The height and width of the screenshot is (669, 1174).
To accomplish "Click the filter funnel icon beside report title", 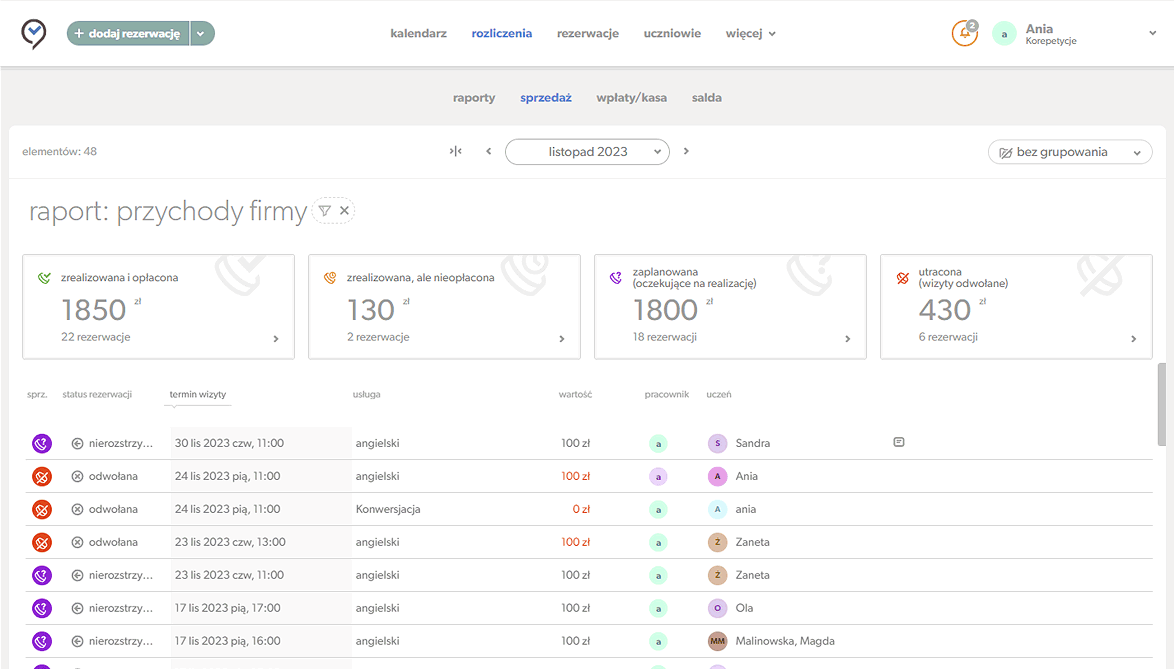I will [x=324, y=211].
